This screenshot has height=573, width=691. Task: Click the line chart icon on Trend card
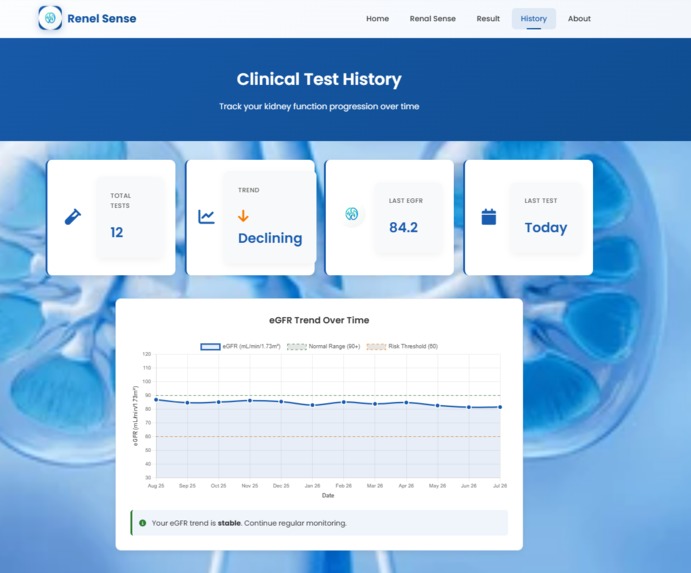coord(206,216)
